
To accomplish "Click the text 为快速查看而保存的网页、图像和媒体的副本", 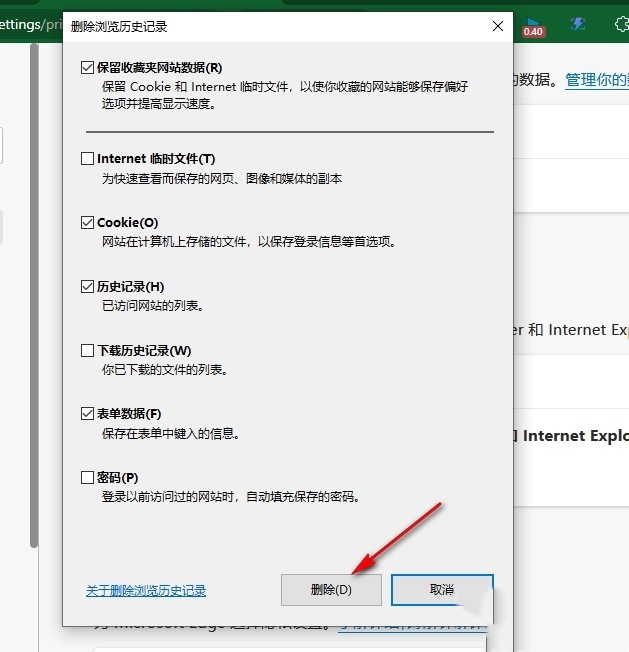I will tap(222, 178).
